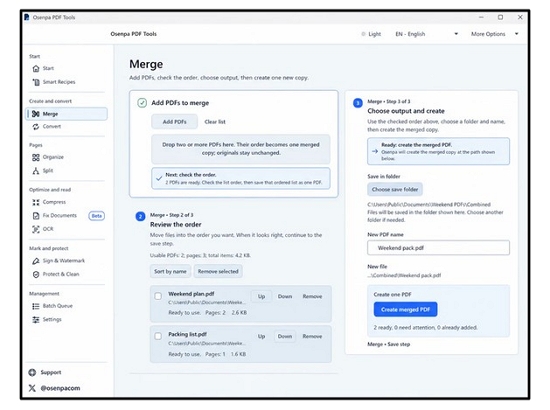The height and width of the screenshot is (410, 550).
Task: Open the X @osenpacom social icon
Action: pyautogui.click(x=32, y=388)
